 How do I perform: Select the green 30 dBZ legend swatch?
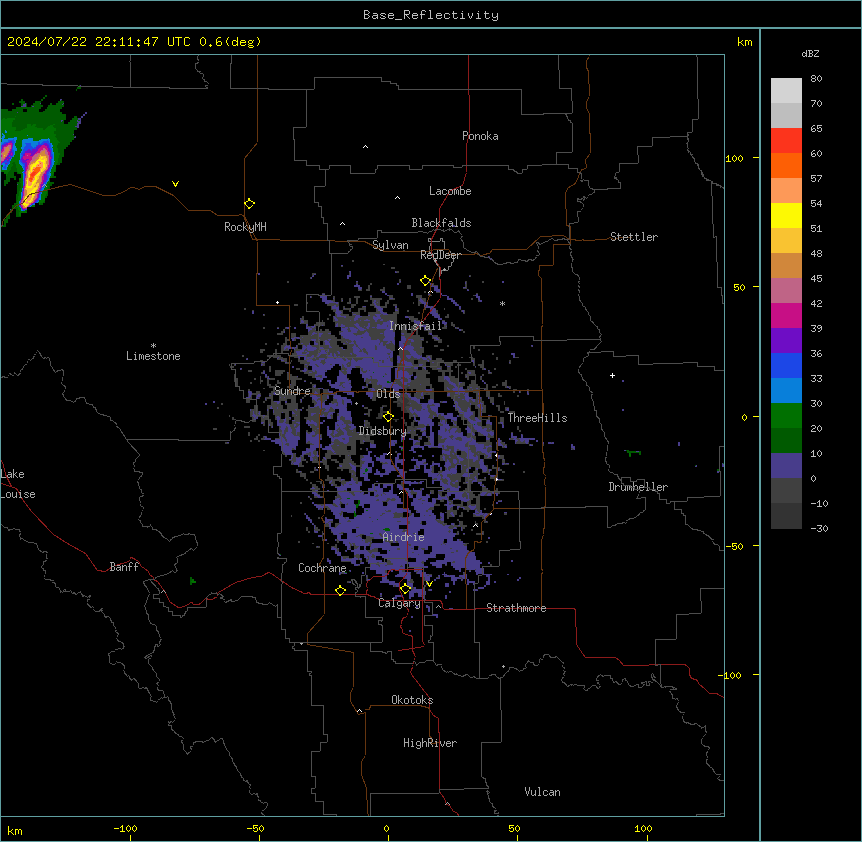[x=786, y=416]
